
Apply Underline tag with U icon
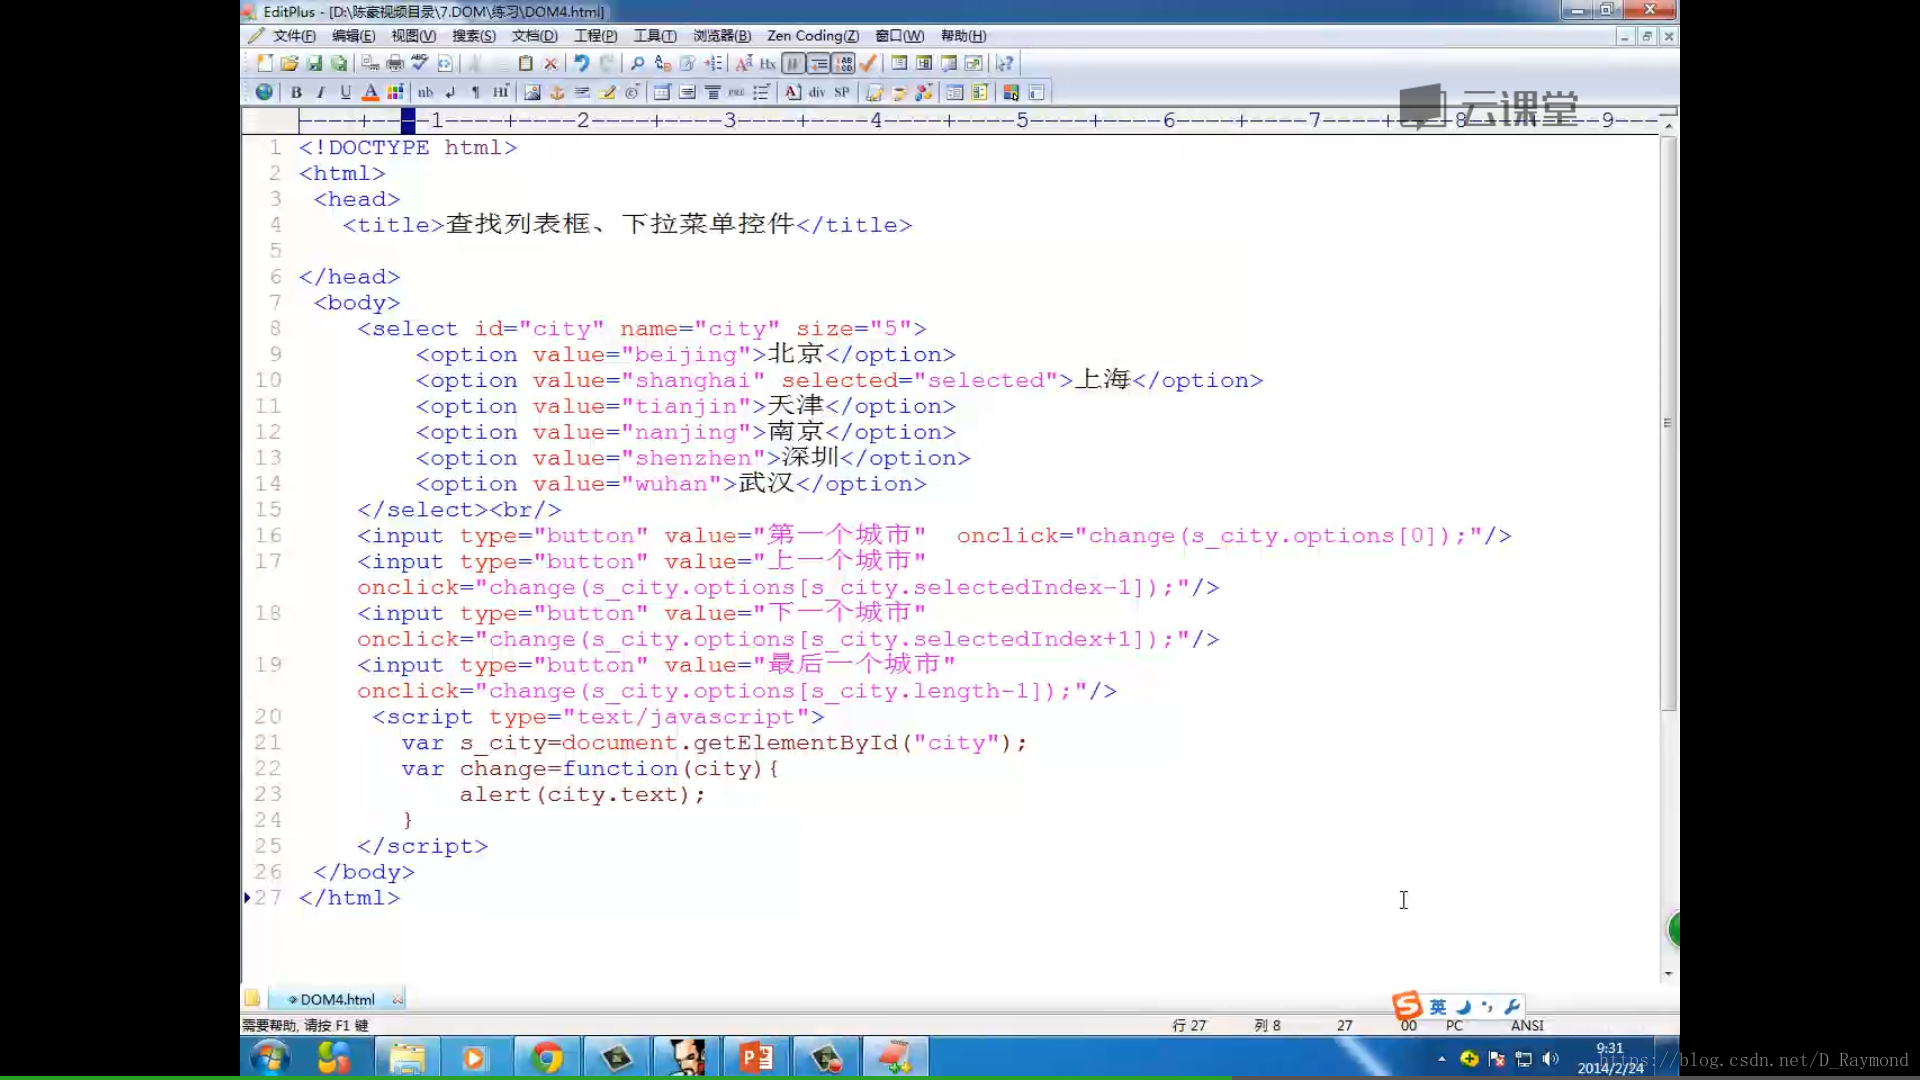[x=345, y=92]
